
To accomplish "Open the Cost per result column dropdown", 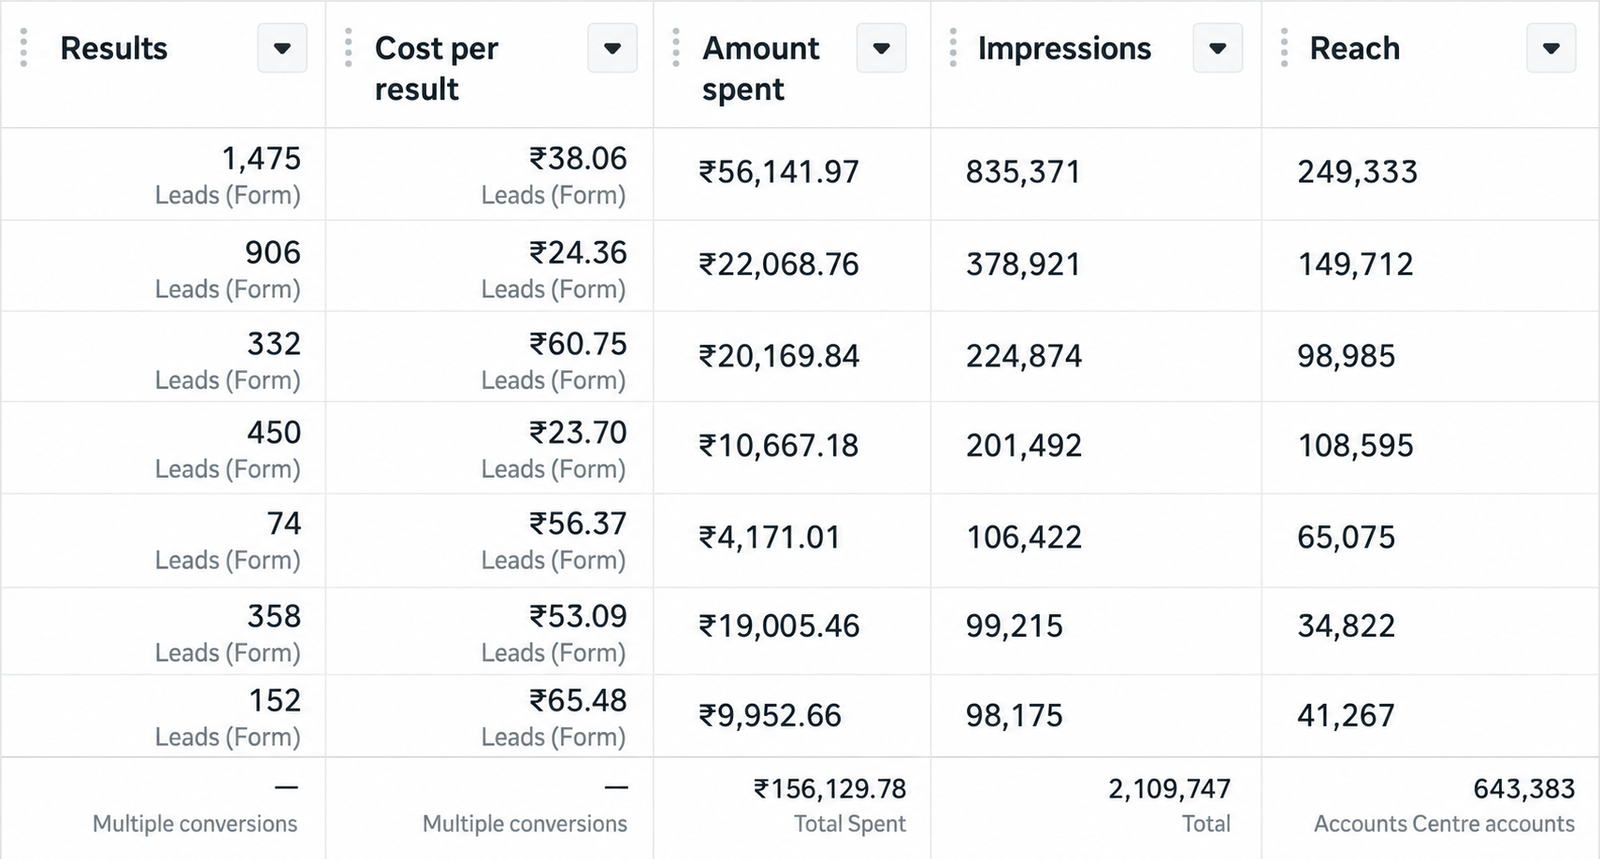I will [x=612, y=48].
